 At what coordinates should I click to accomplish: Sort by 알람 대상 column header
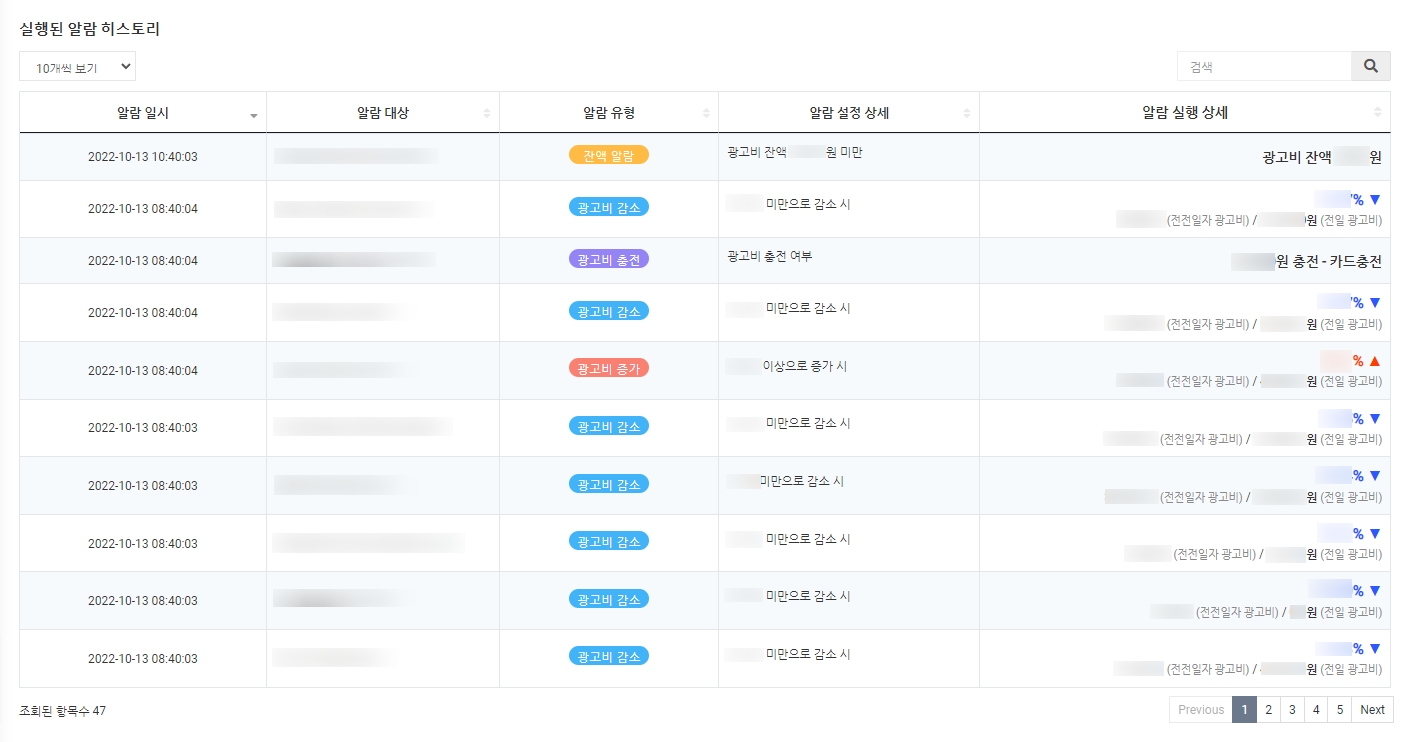(383, 113)
